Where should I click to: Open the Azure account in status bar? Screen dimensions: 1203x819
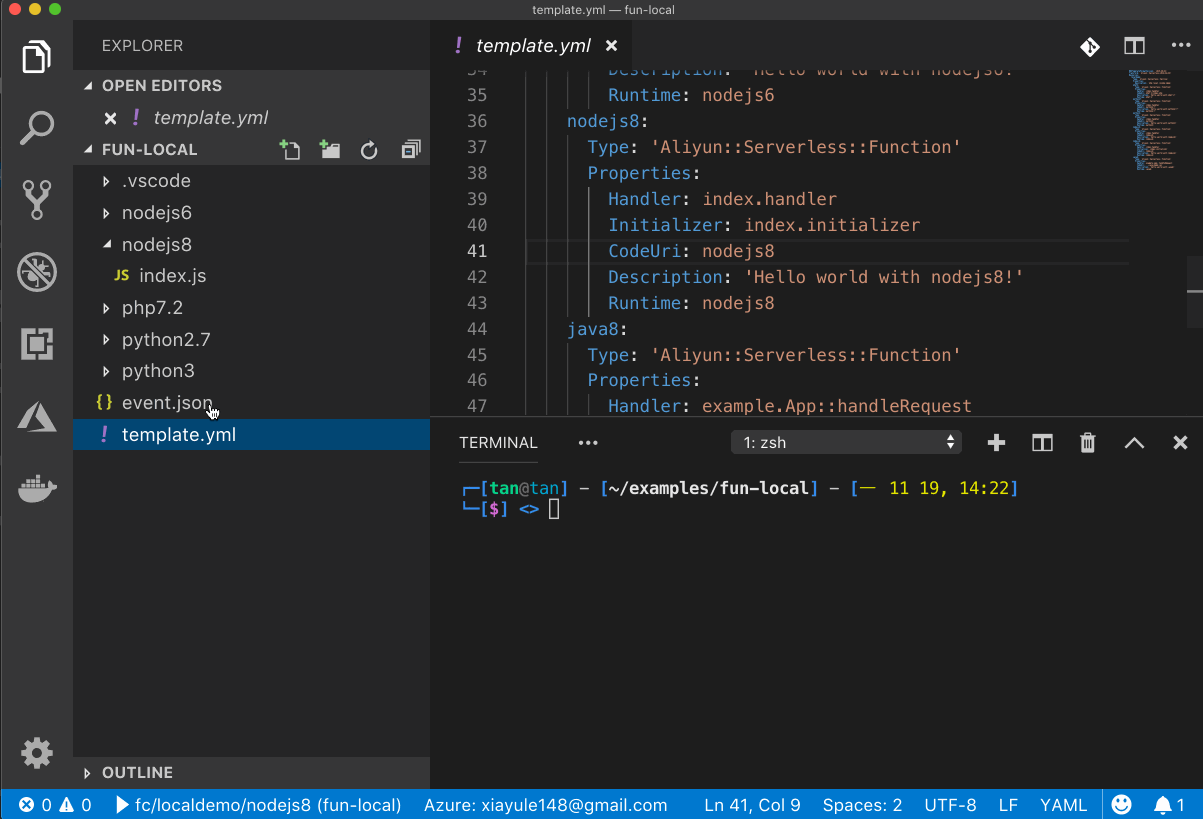pos(546,805)
